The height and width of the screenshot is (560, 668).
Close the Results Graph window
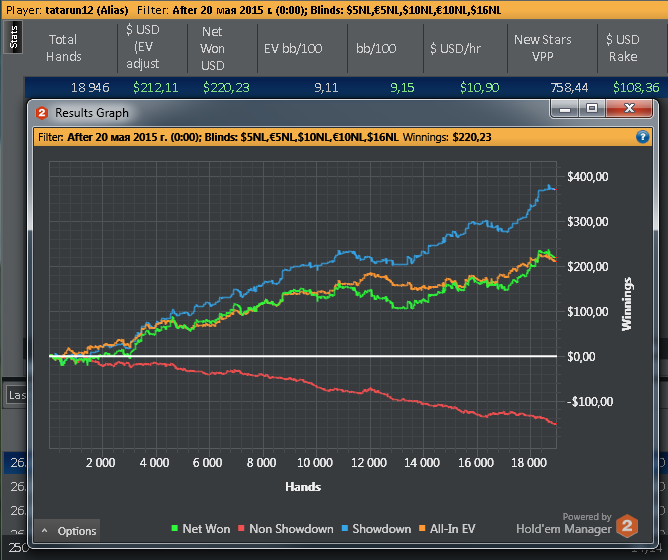coord(629,108)
